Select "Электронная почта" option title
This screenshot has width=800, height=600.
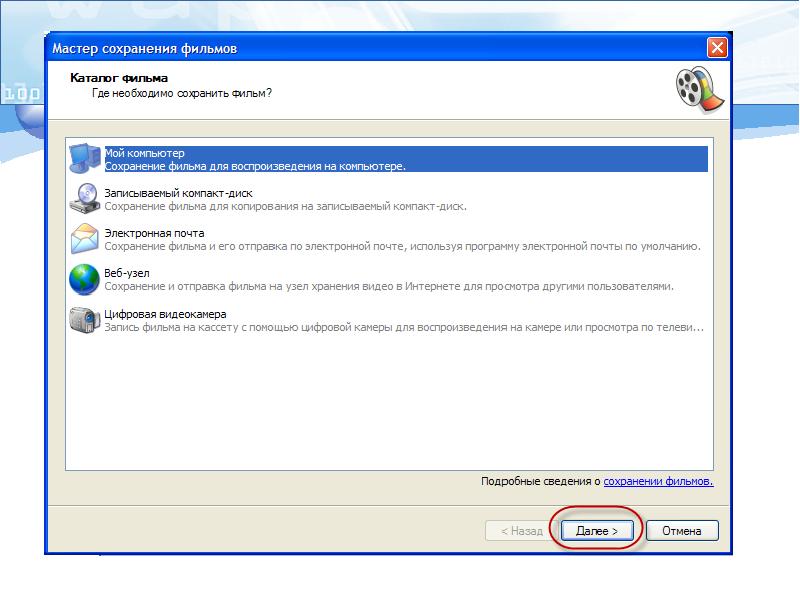coord(154,233)
